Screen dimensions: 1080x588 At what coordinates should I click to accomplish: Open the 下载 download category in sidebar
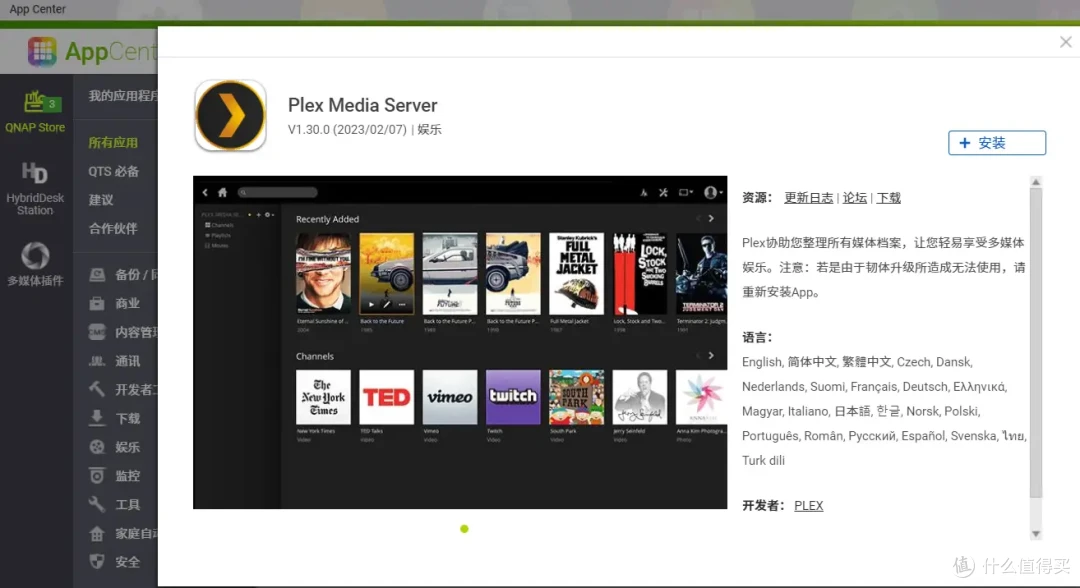click(x=114, y=418)
